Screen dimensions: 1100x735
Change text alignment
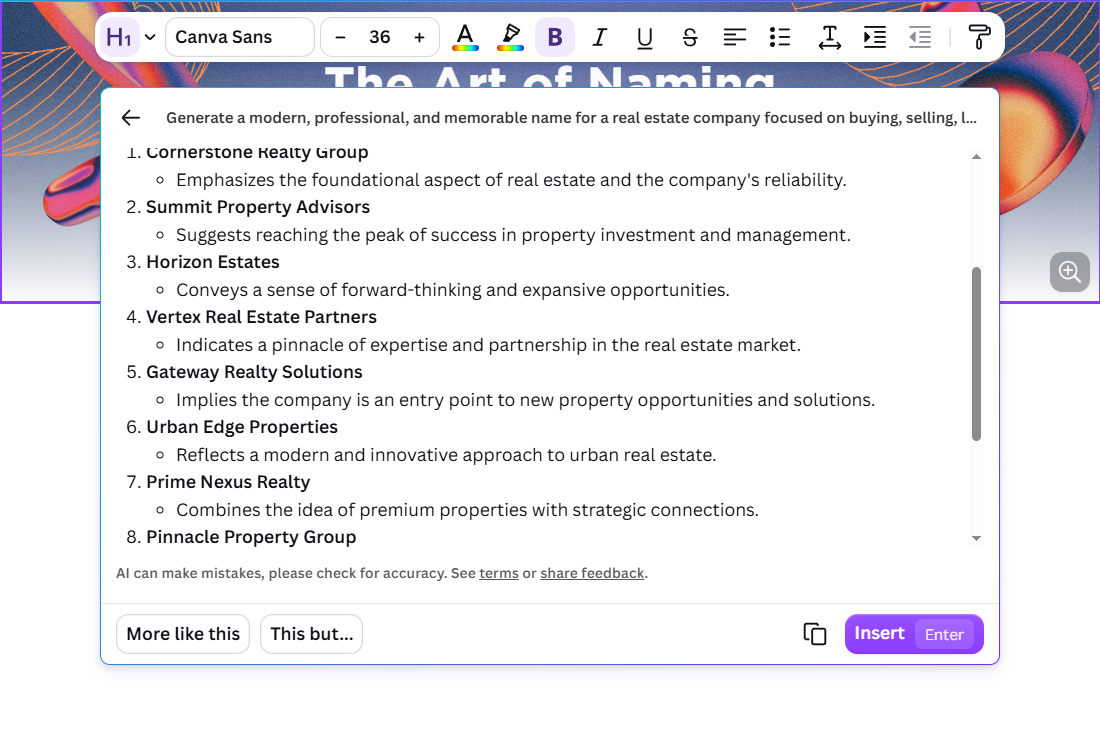(x=735, y=37)
